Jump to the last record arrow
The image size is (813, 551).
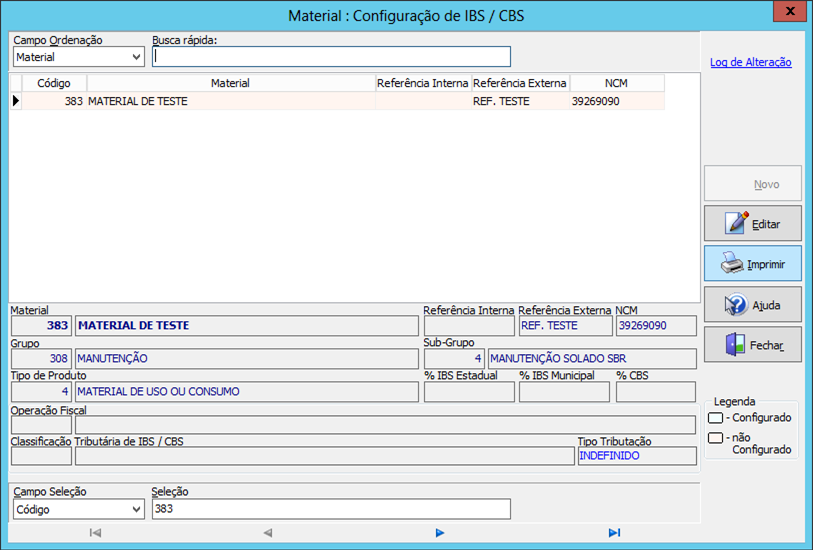point(614,533)
